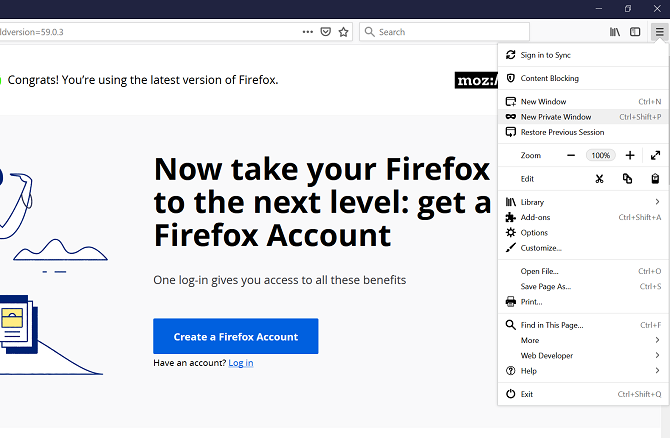Click the Content Blocking shield icon

(511, 78)
